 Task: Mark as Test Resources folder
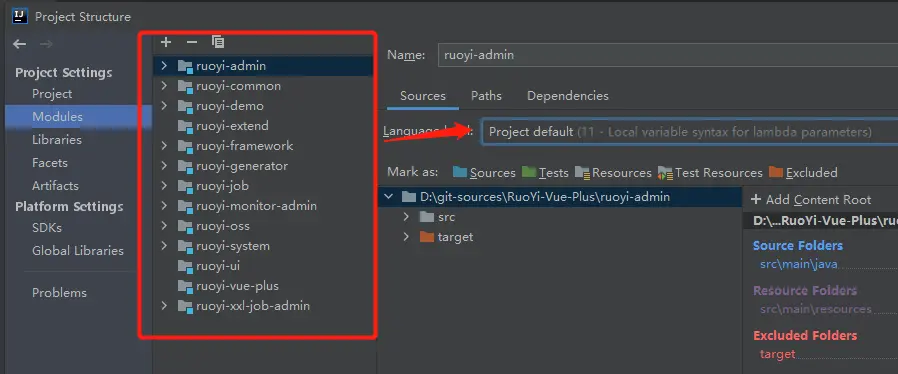click(710, 172)
